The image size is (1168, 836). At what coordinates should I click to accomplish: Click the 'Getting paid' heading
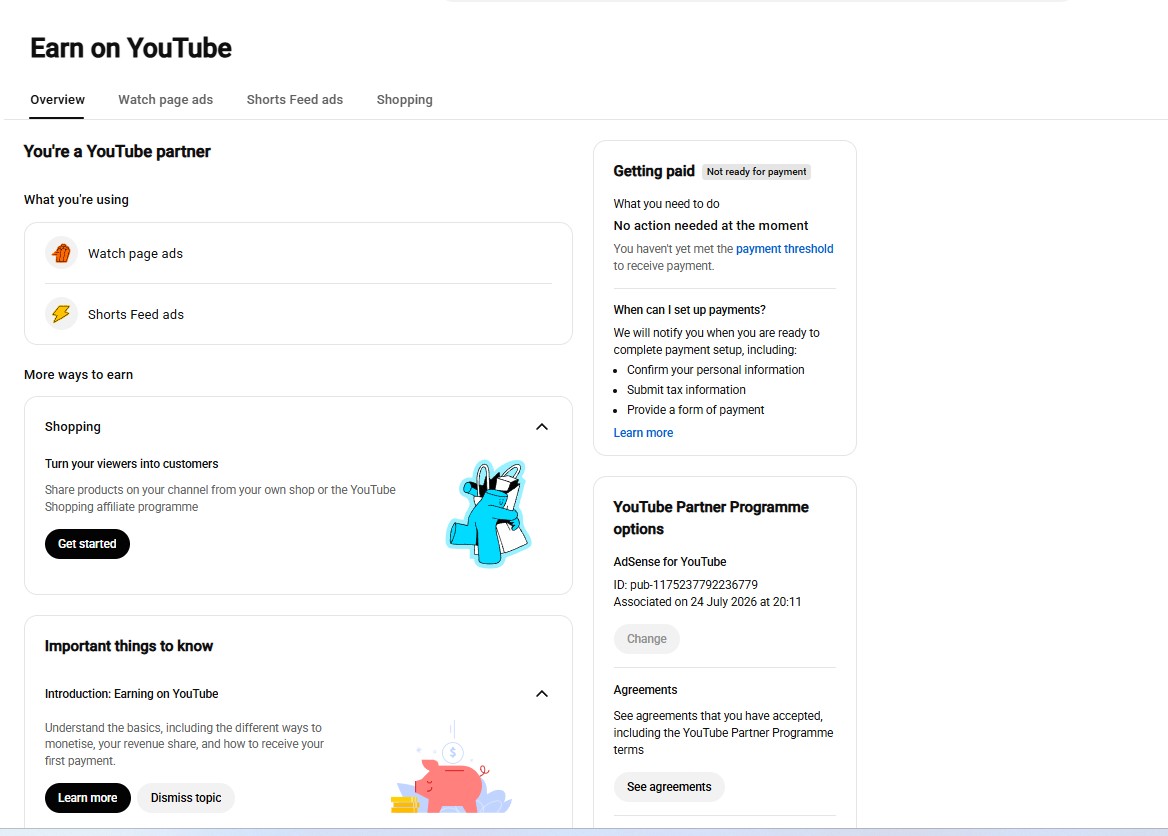pos(653,171)
